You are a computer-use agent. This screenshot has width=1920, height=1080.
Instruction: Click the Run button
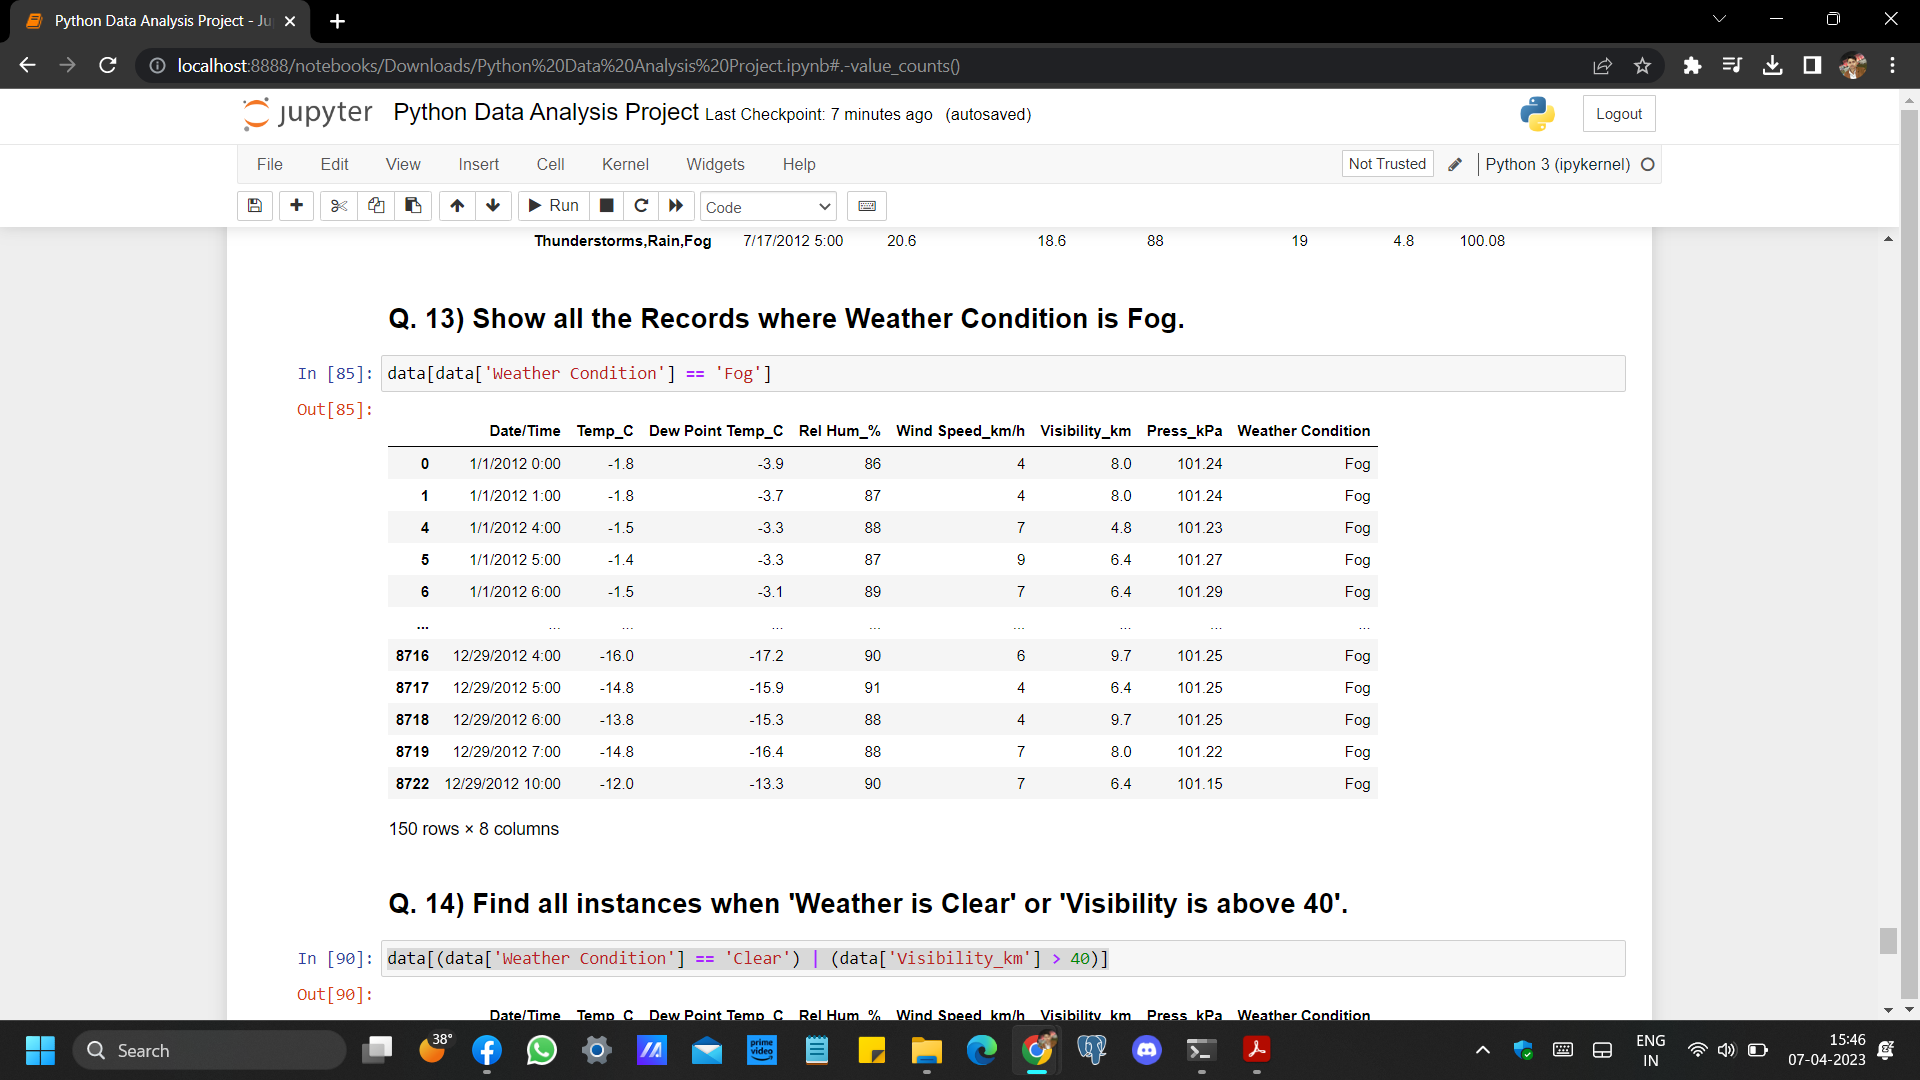tap(553, 206)
